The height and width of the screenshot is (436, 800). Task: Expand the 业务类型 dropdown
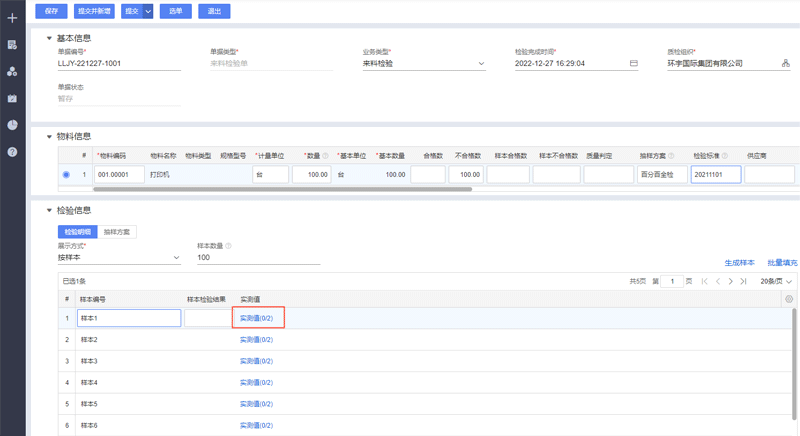[x=481, y=63]
